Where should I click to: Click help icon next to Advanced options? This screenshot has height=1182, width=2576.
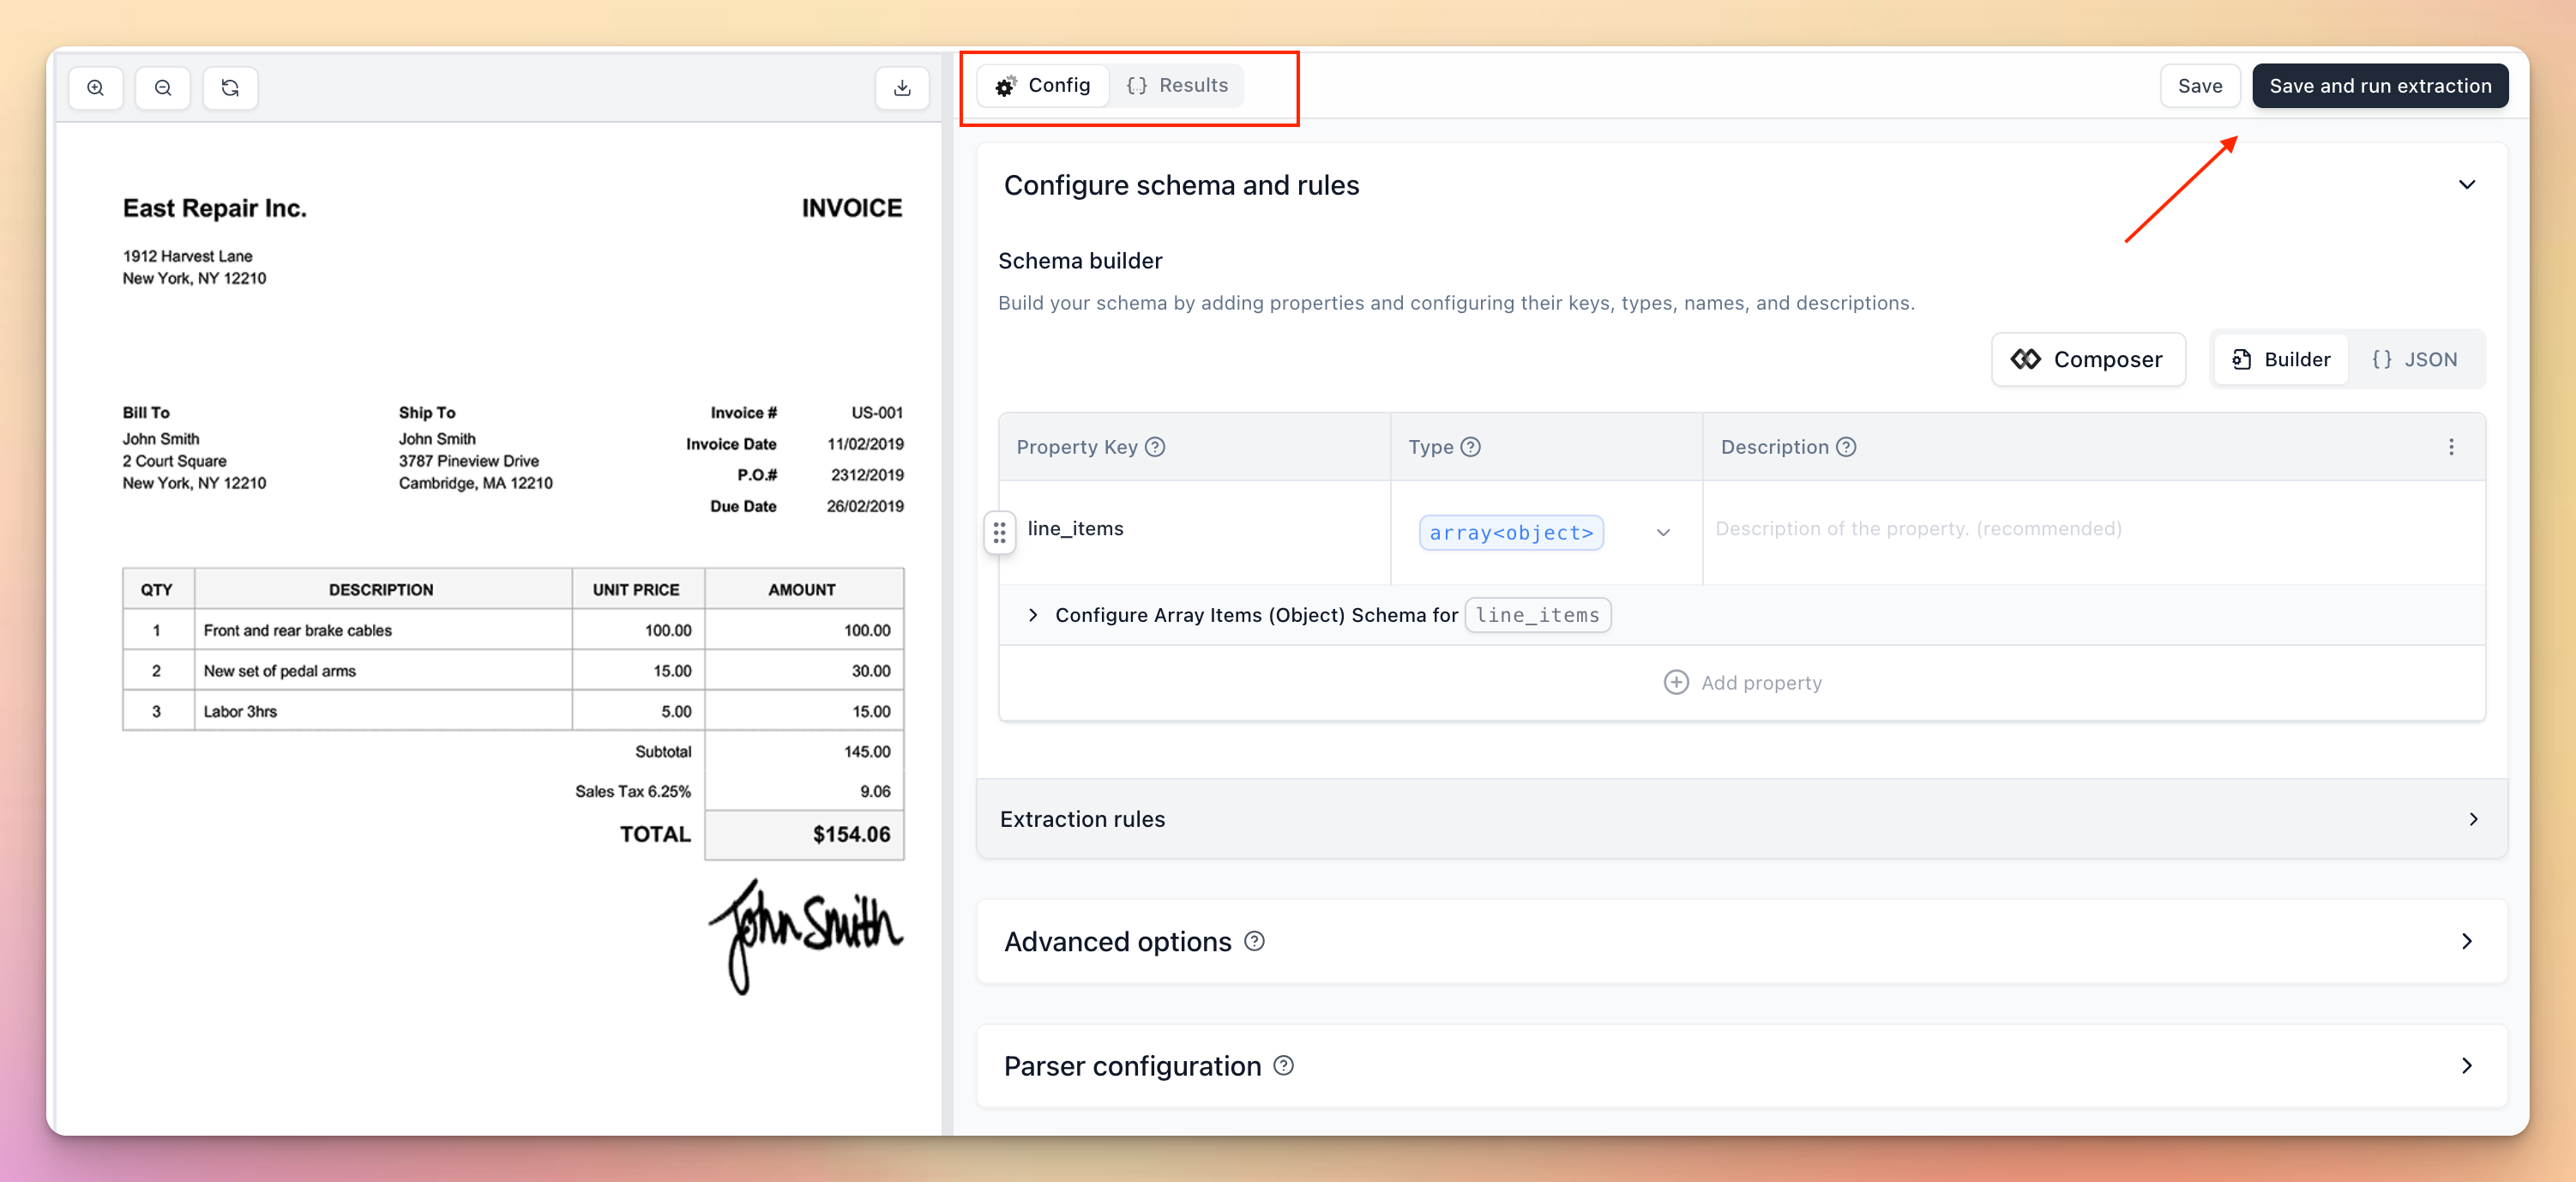point(1254,941)
